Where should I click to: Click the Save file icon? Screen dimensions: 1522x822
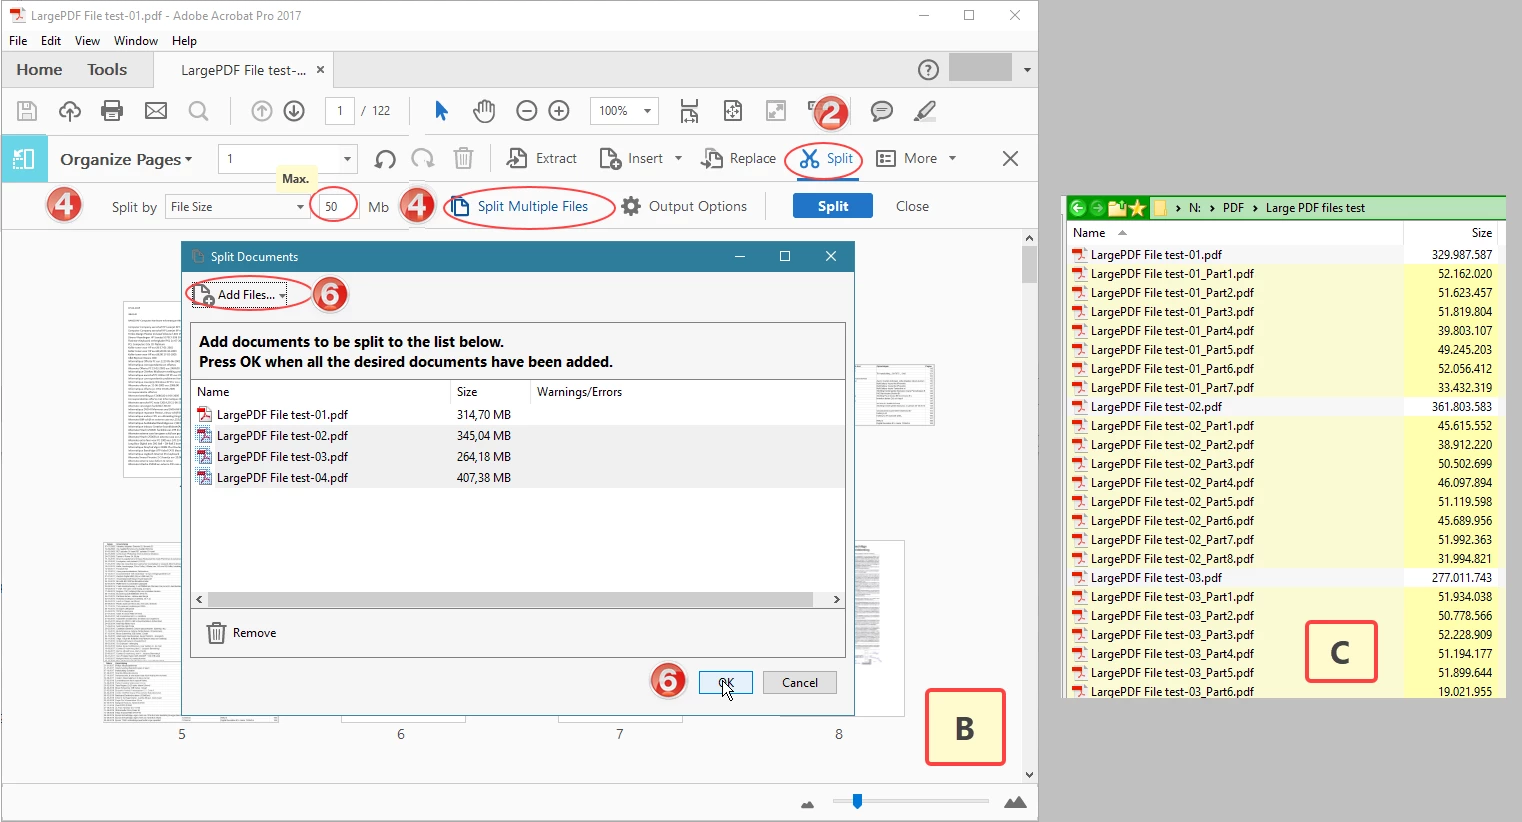coord(27,111)
